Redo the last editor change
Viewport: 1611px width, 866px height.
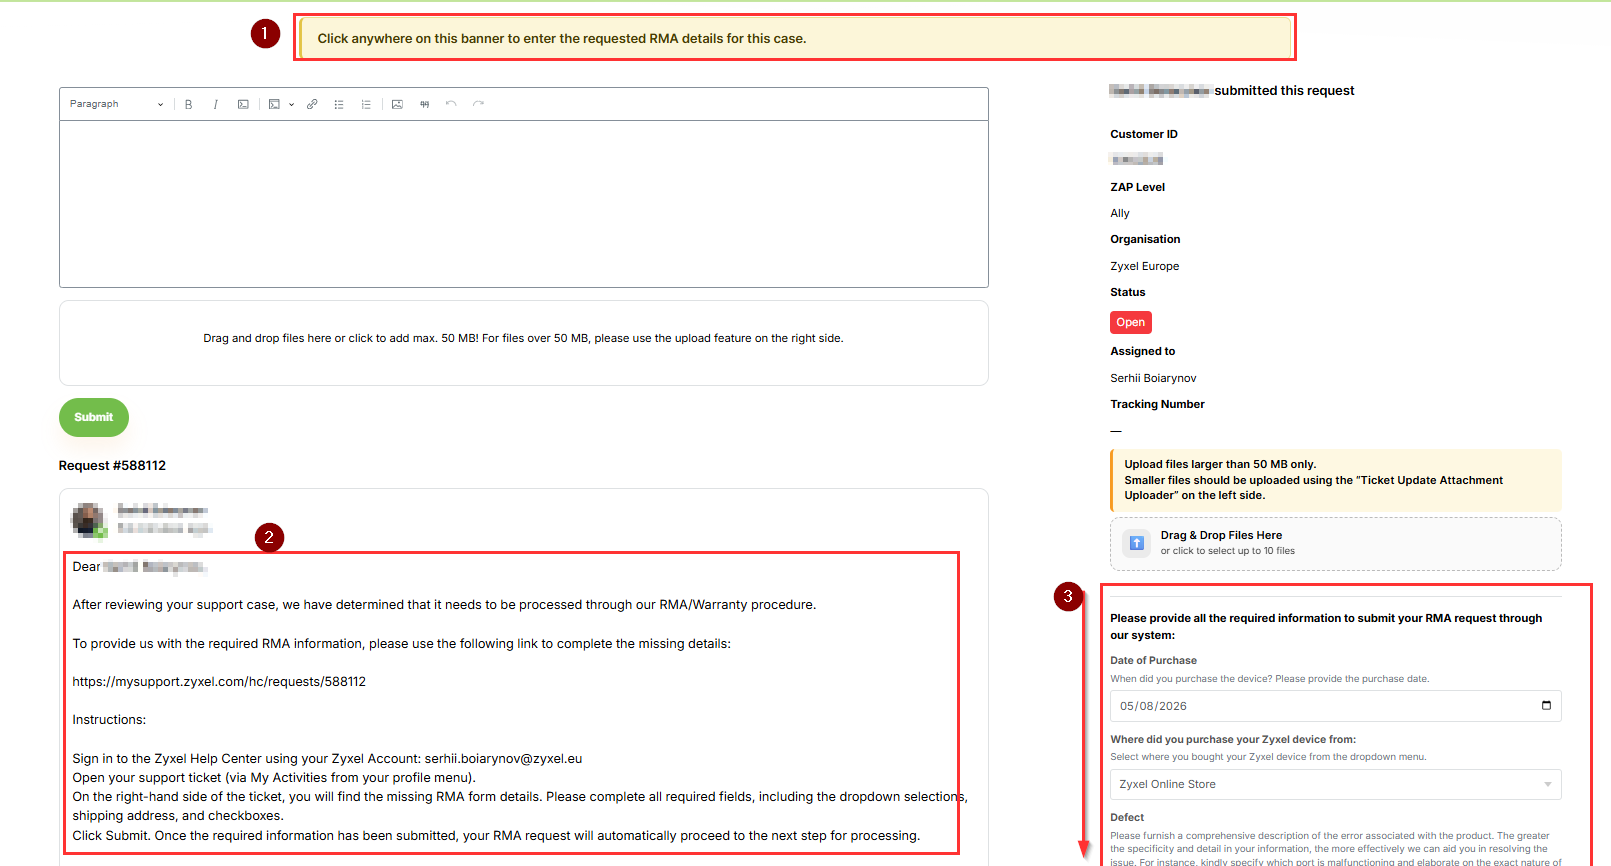coord(478,104)
